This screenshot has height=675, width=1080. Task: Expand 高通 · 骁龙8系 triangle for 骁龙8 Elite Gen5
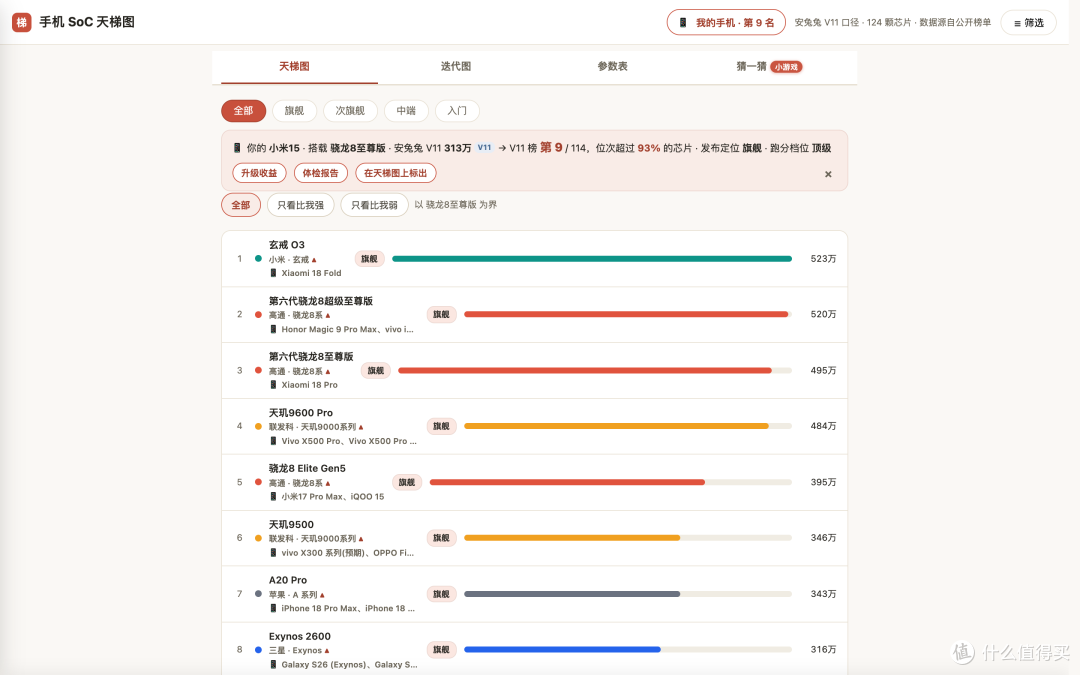[x=328, y=484]
